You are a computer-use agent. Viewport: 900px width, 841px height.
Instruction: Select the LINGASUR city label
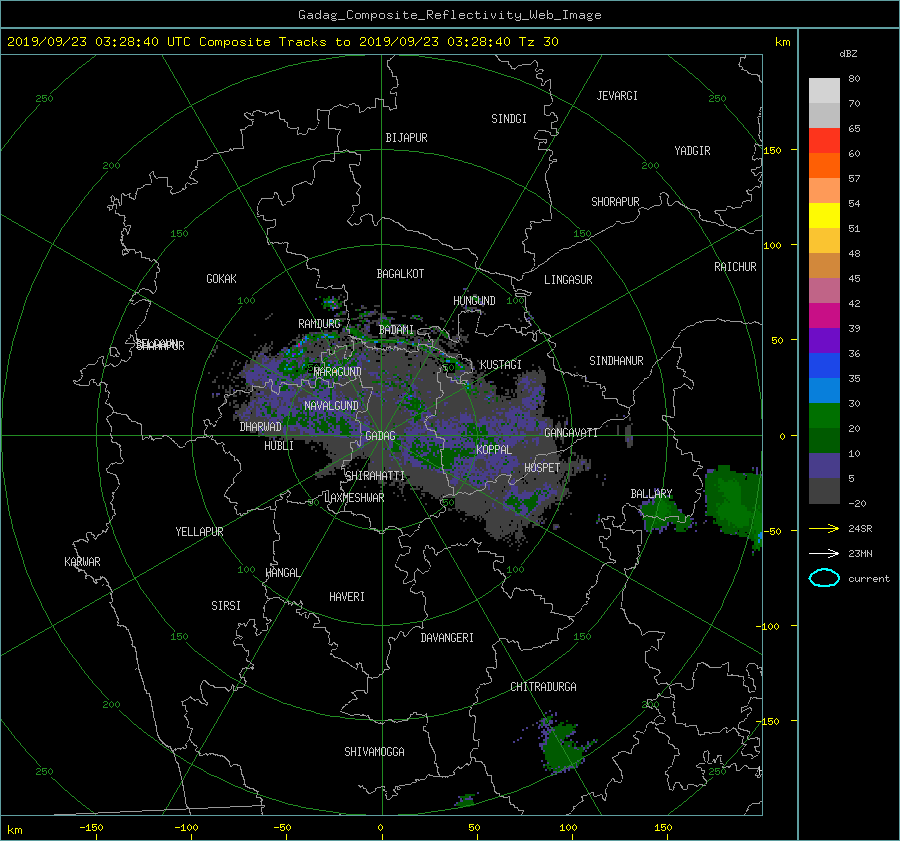tap(568, 280)
